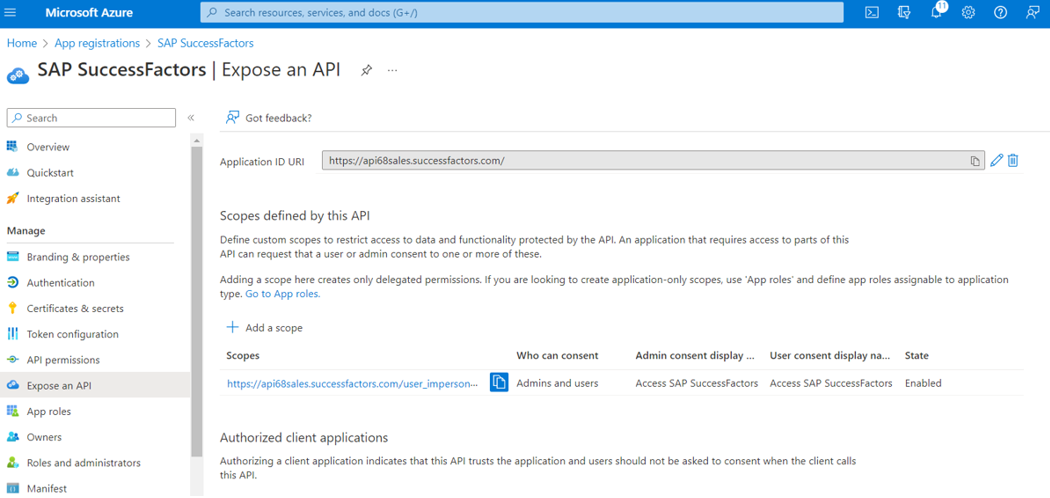1050x498 pixels.
Task: Copy the user_impersonation scope URL
Action: [499, 383]
